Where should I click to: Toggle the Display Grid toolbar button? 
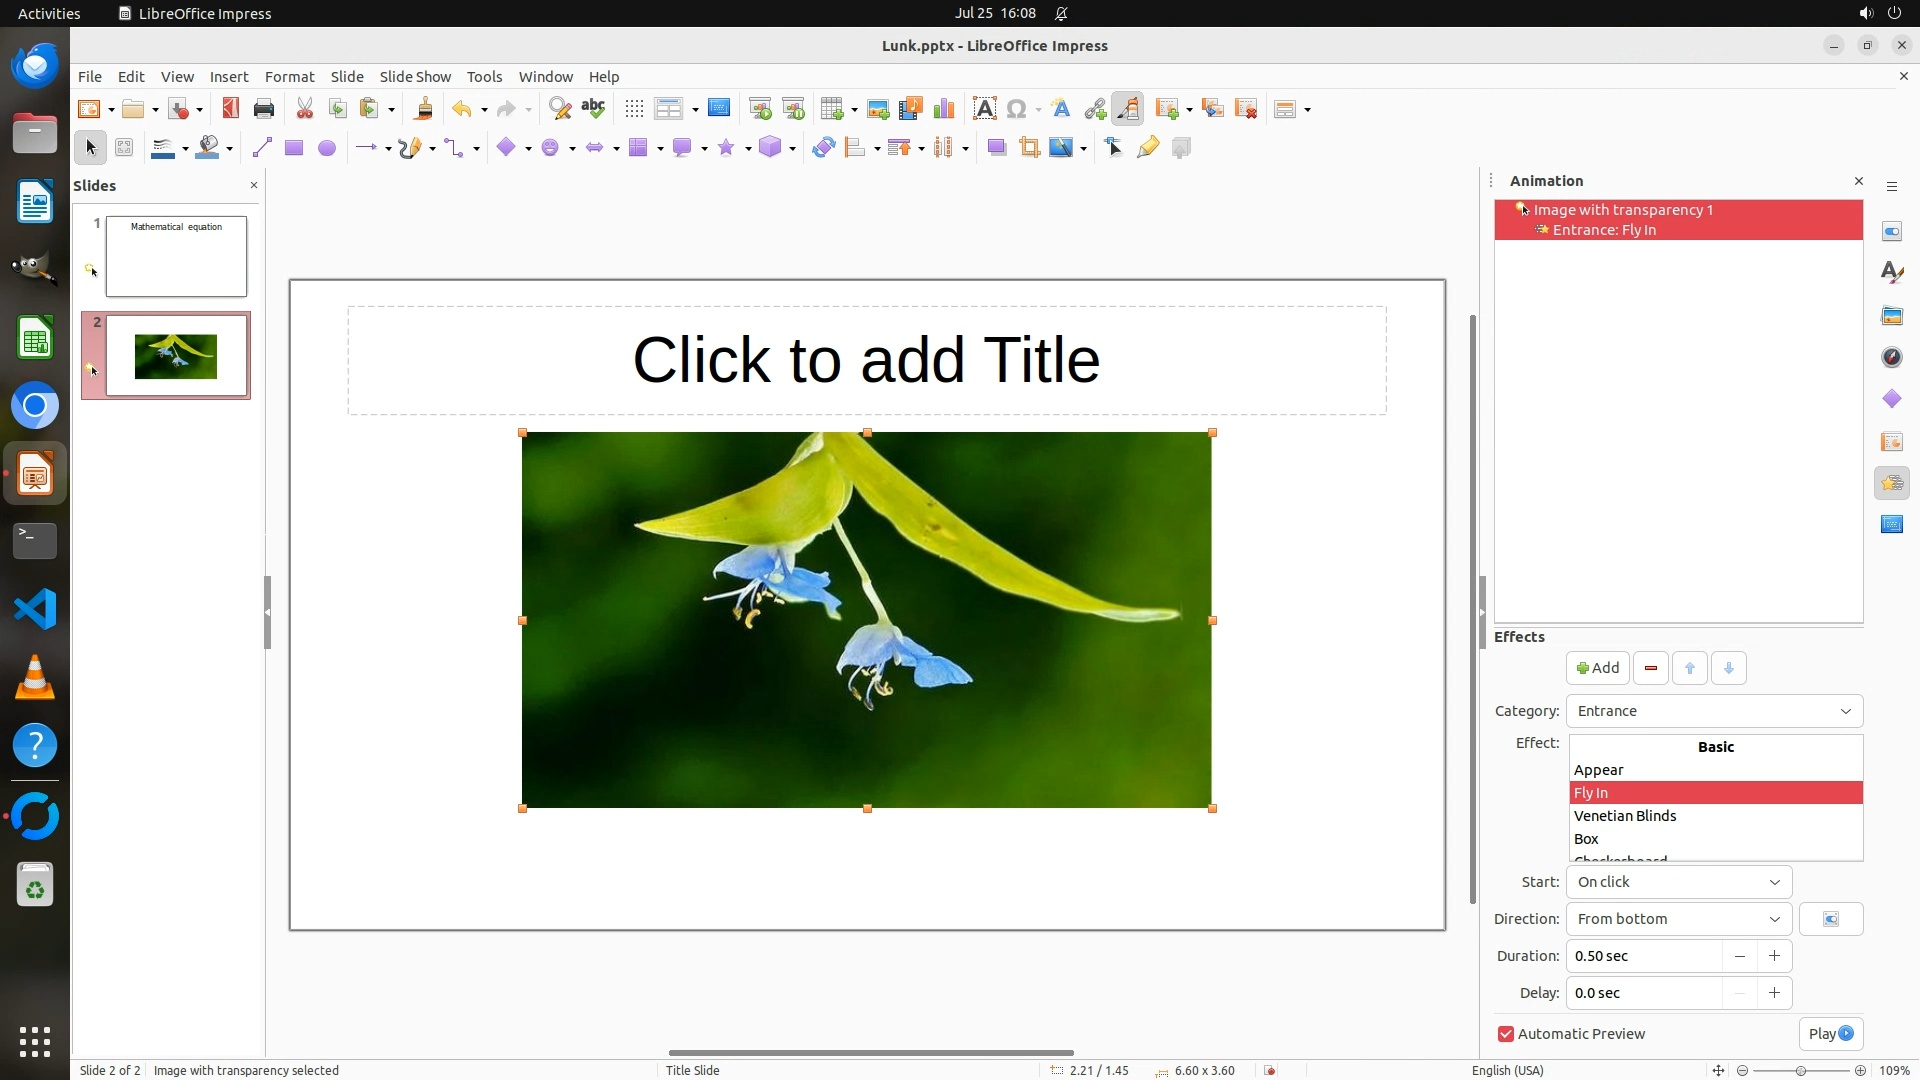[x=634, y=109]
